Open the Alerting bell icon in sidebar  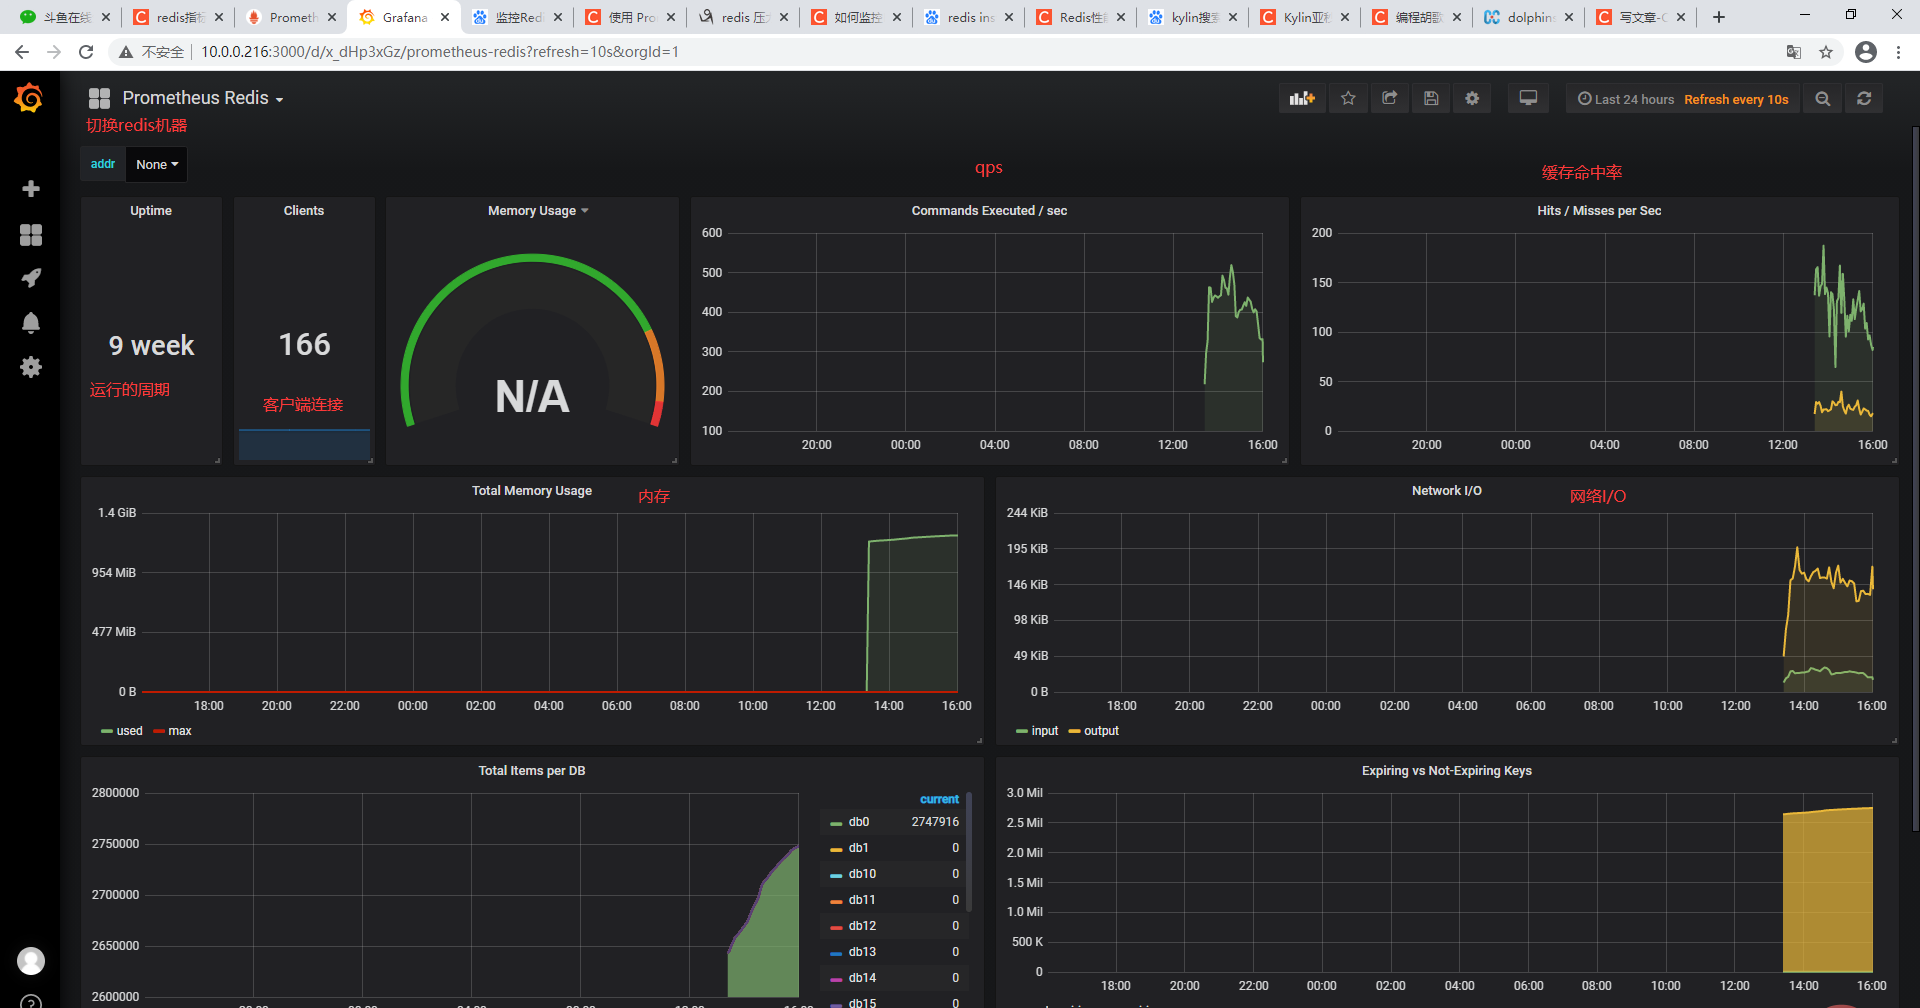[31, 322]
